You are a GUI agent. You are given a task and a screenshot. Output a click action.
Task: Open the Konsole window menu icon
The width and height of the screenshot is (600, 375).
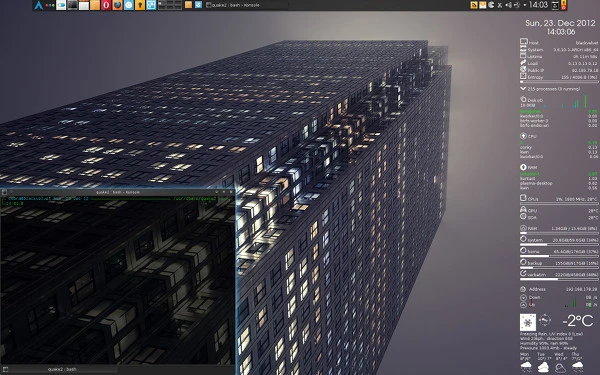point(4,192)
